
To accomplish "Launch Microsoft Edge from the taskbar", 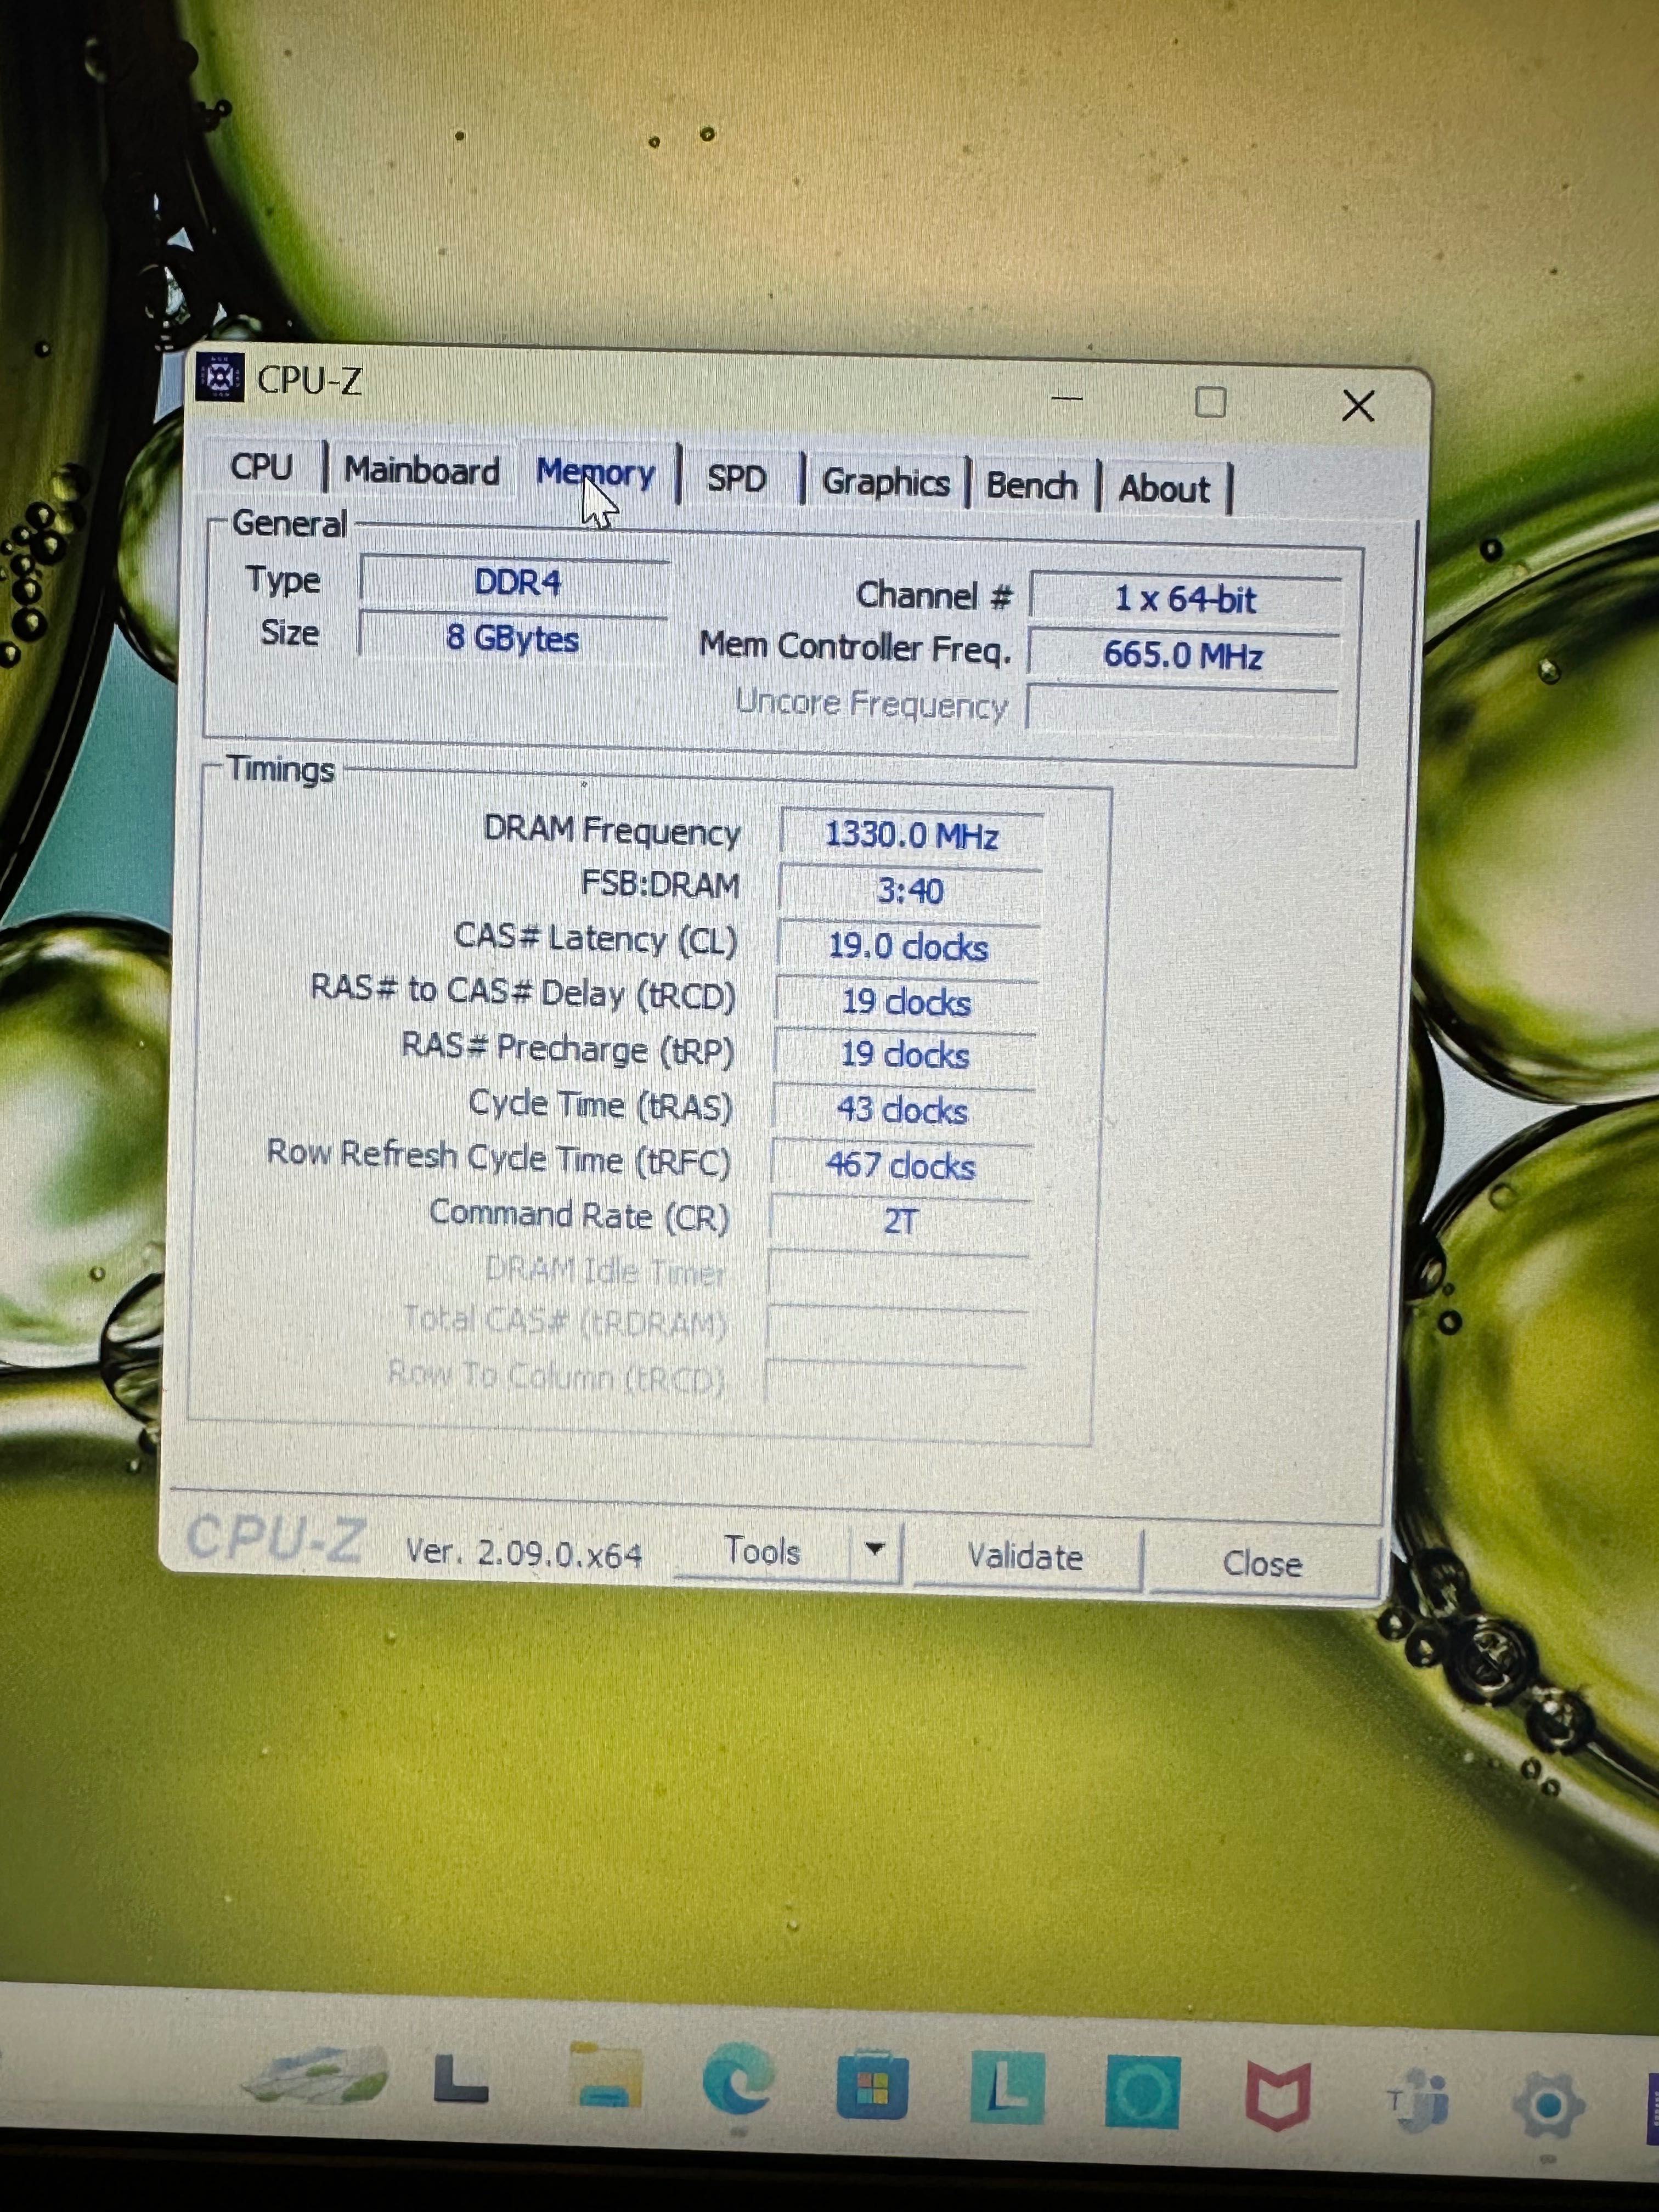I will (x=738, y=2080).
